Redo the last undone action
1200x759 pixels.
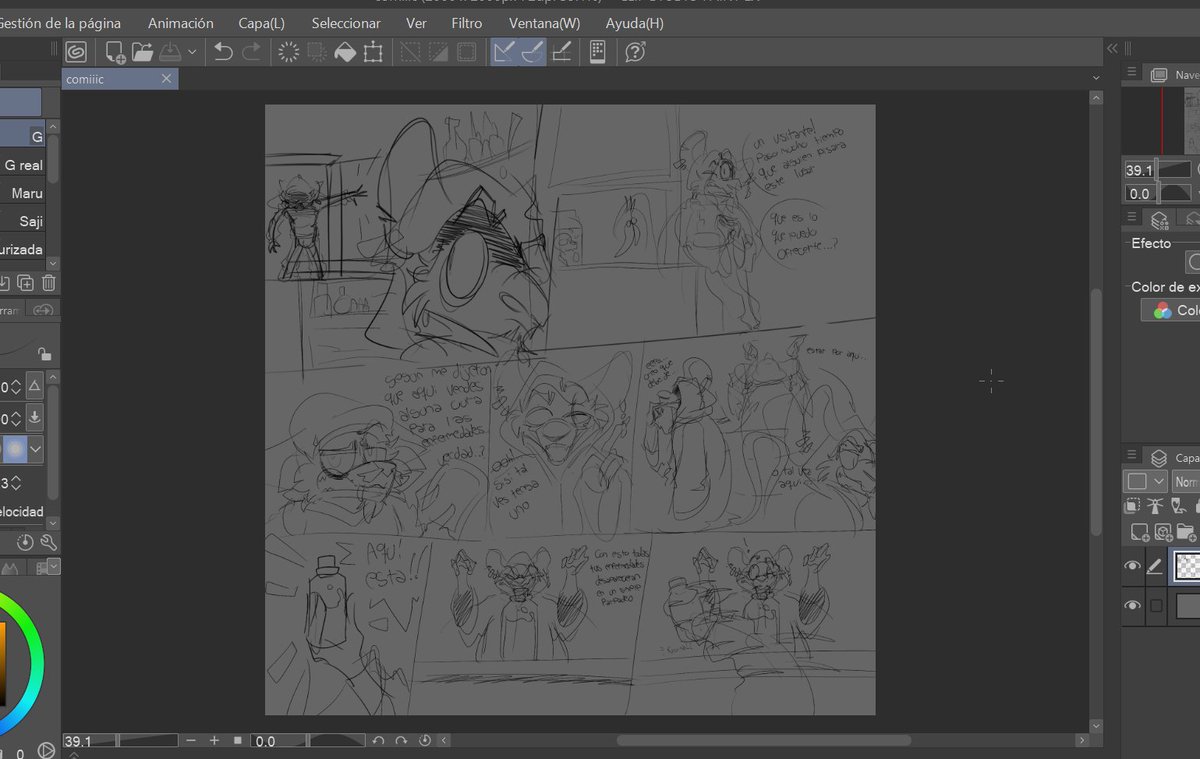coord(251,52)
